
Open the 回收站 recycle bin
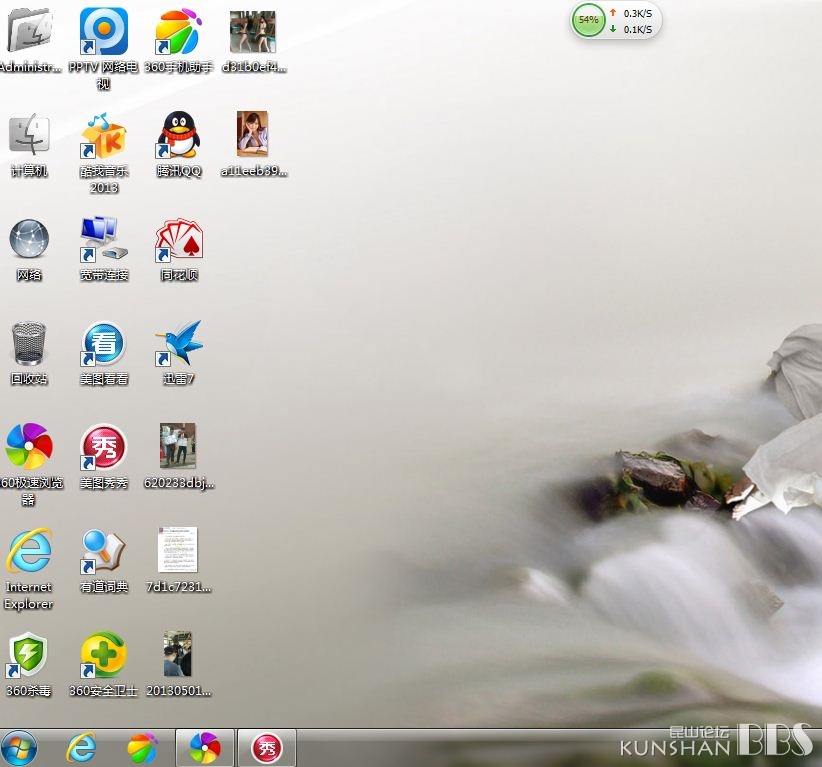[29, 344]
